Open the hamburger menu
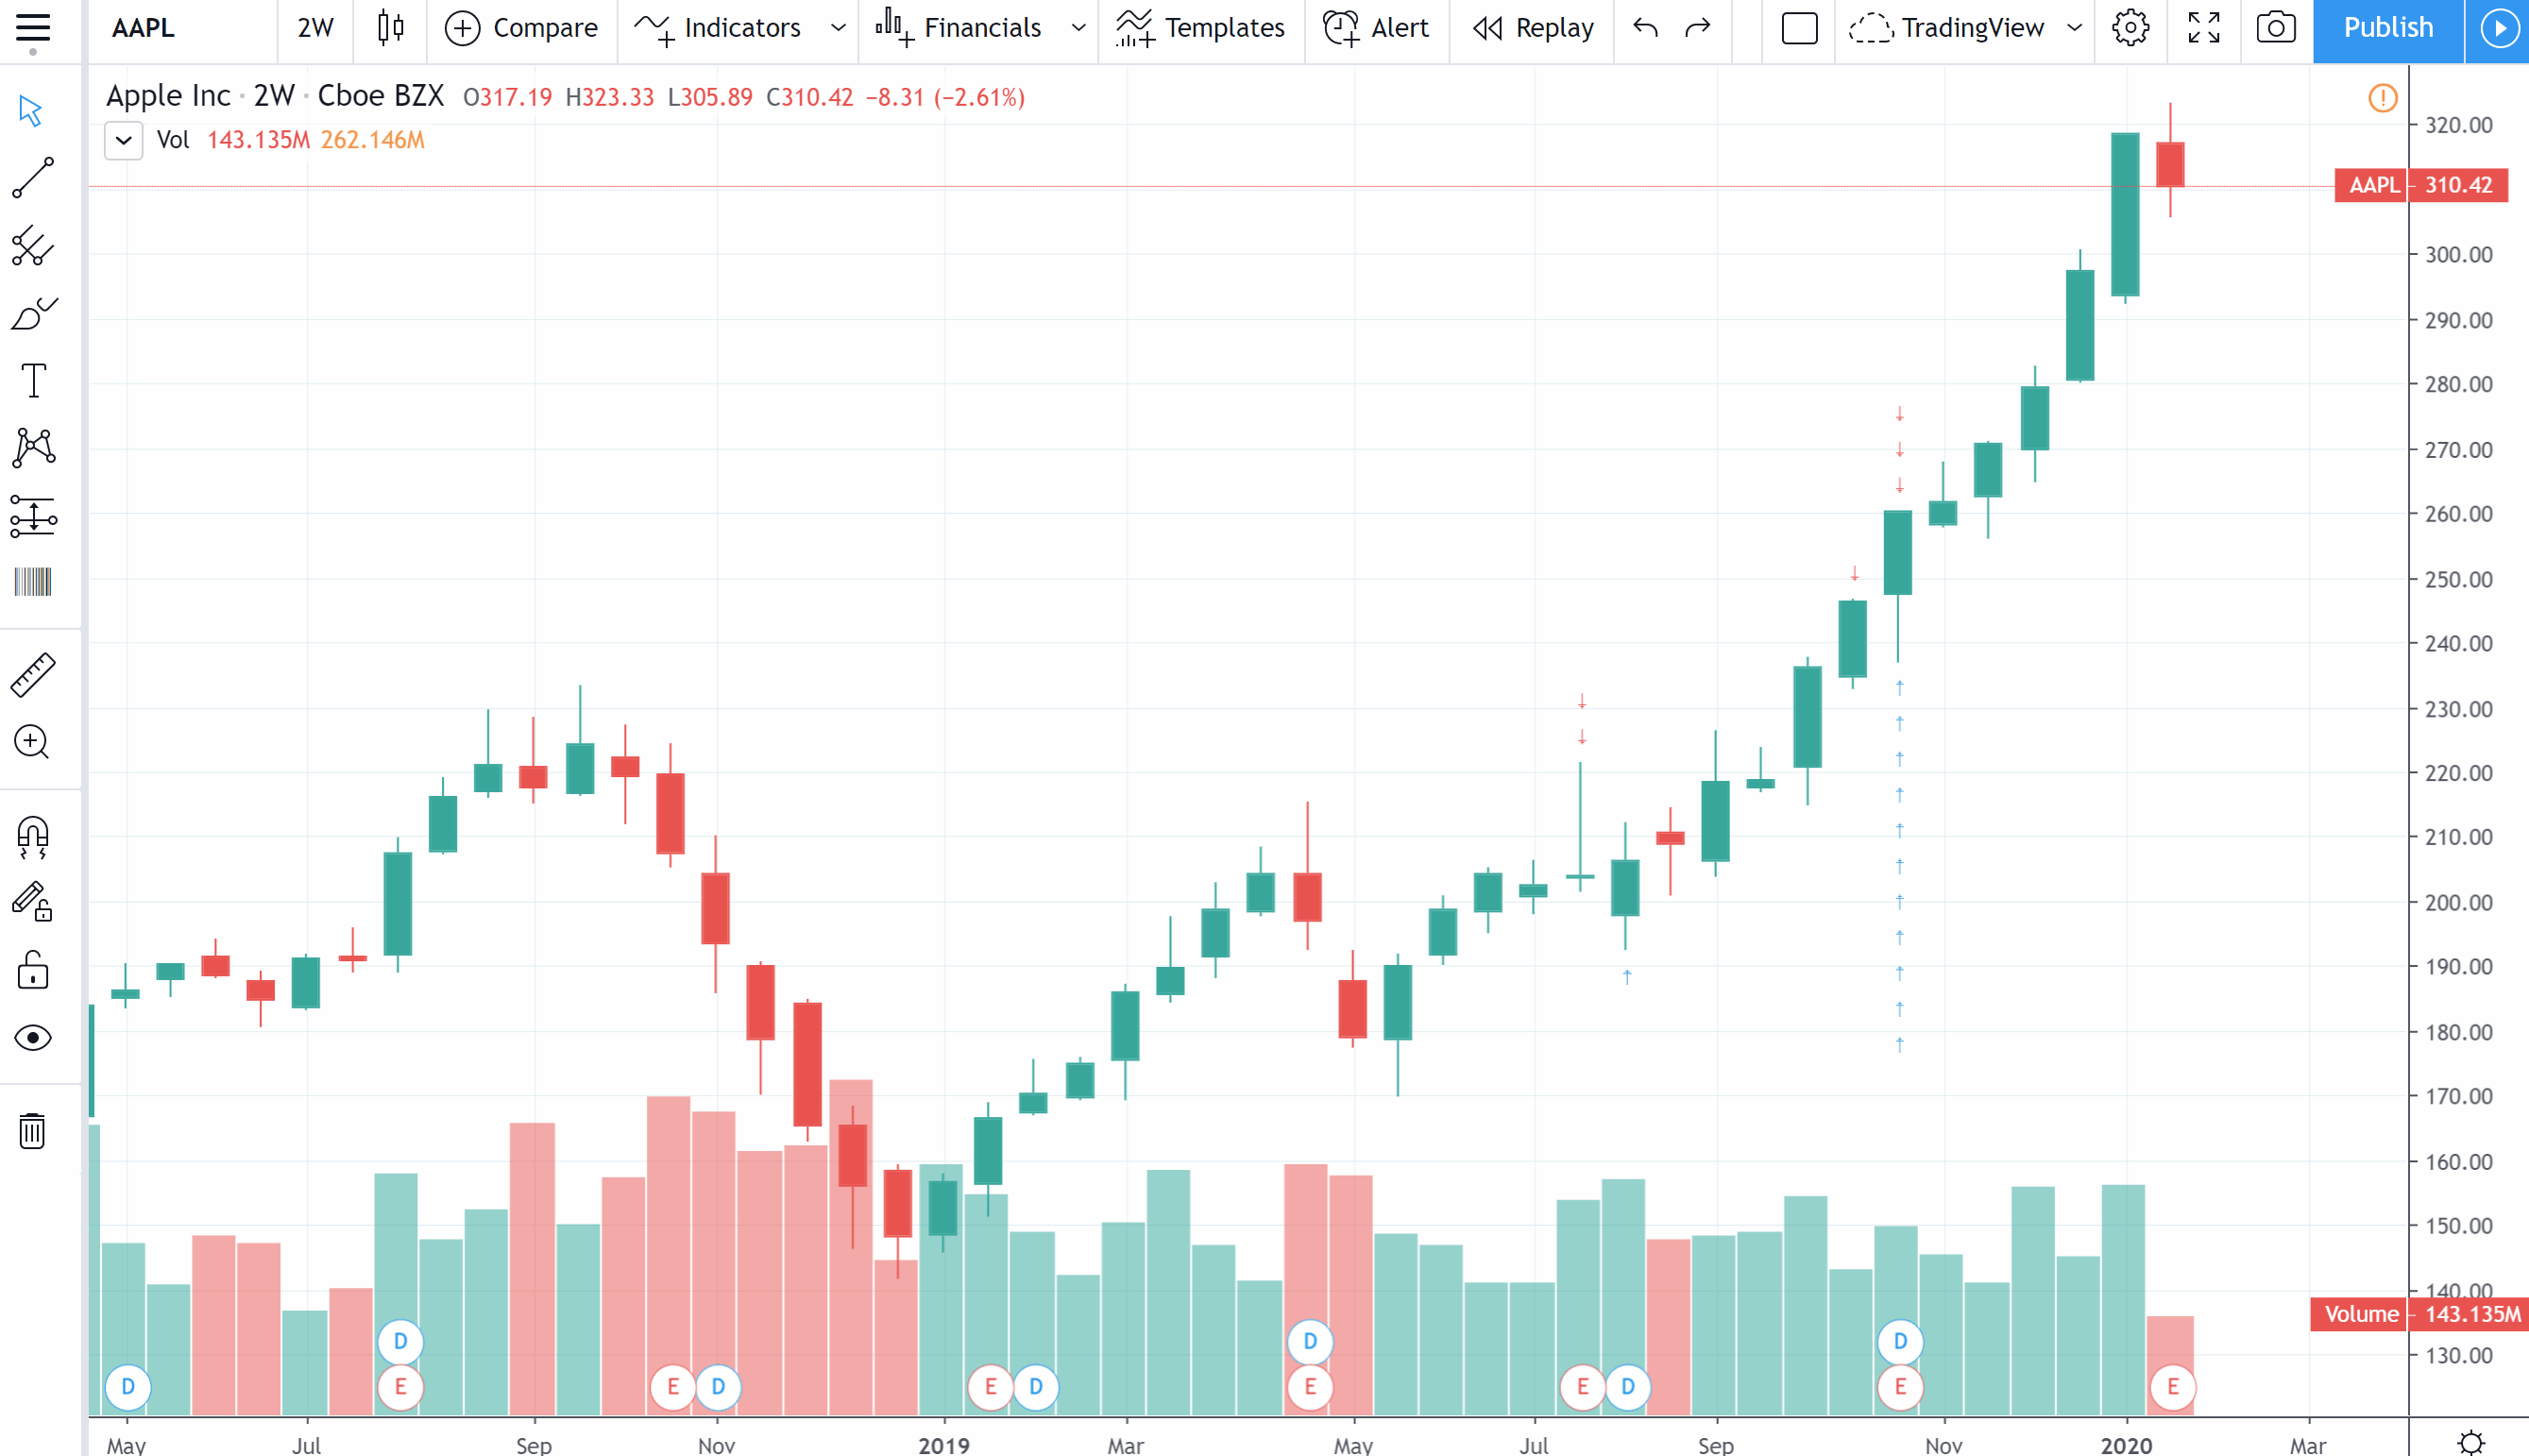 click(x=33, y=28)
